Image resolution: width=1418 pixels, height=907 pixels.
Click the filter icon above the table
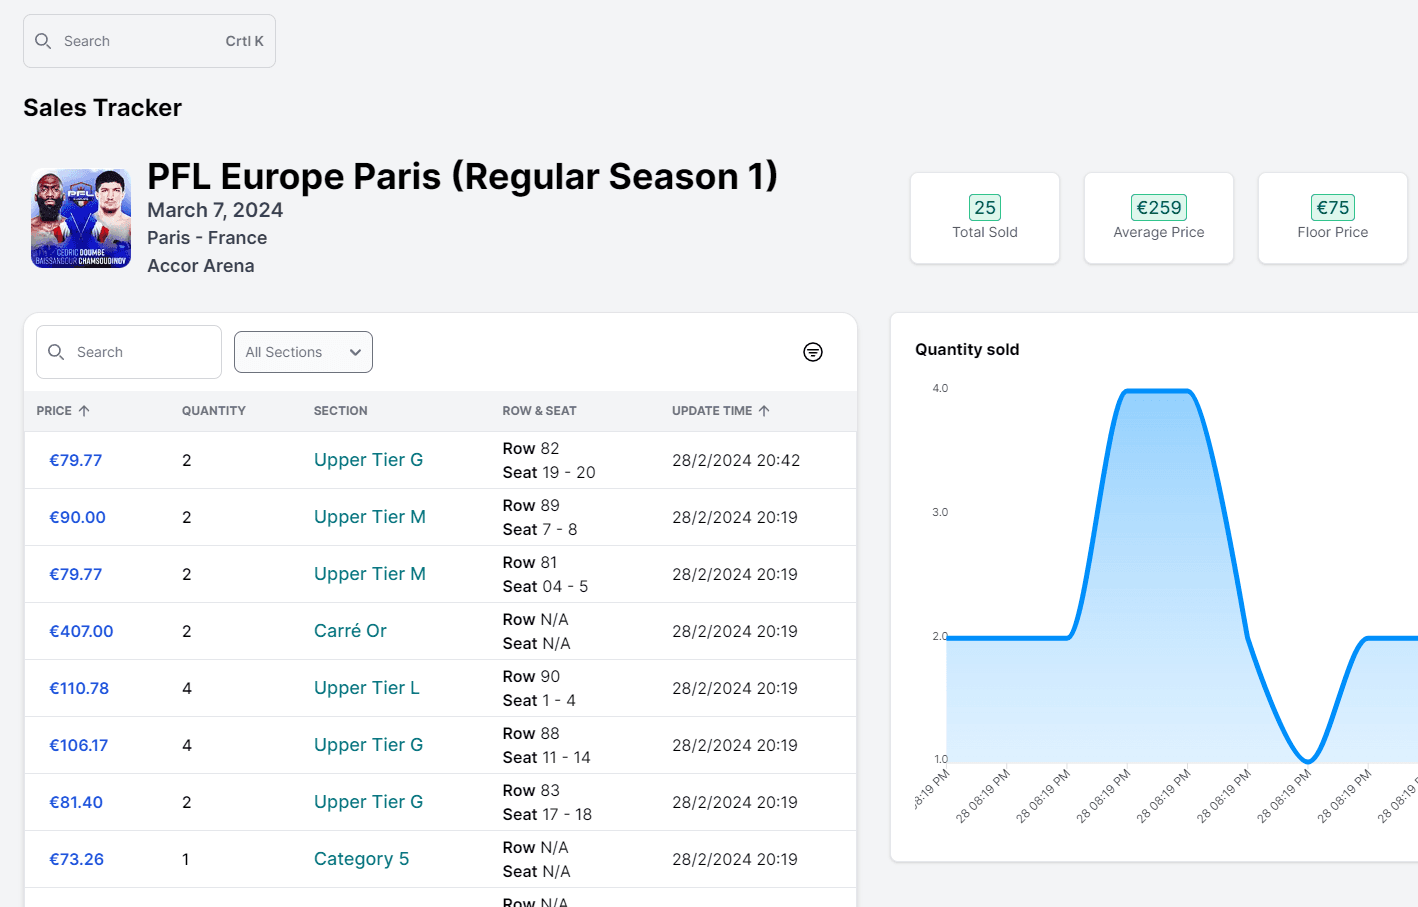[x=813, y=352]
